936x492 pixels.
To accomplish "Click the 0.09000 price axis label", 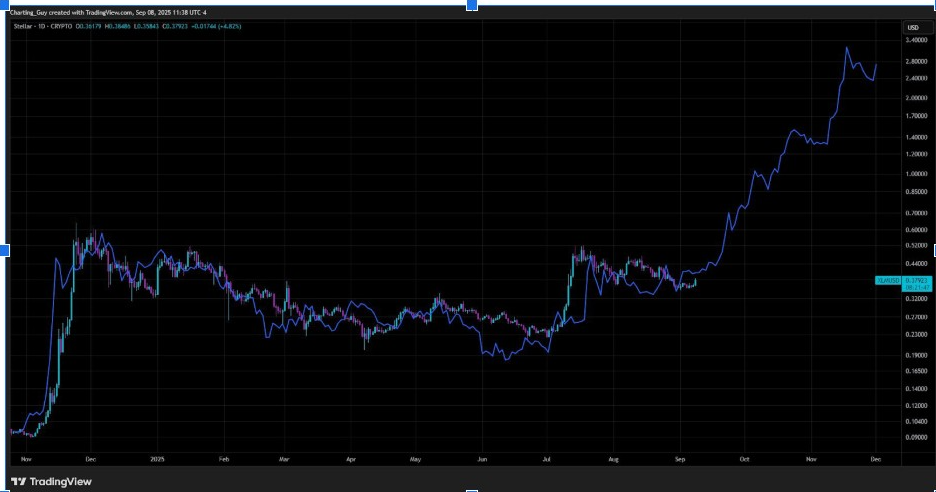I will pos(916,438).
